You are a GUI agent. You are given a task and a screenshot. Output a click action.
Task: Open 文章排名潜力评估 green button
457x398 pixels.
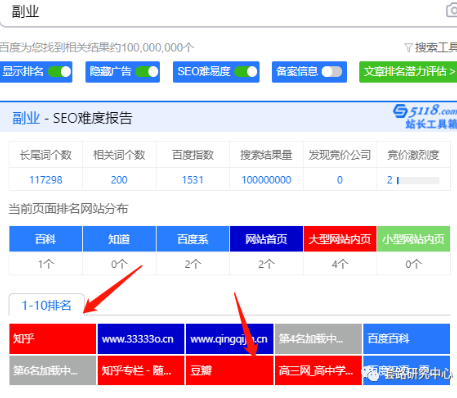408,72
